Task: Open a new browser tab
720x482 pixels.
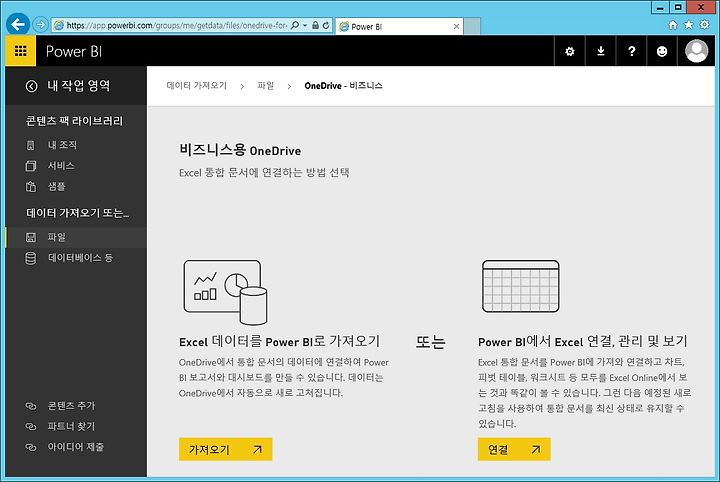Action: click(472, 27)
